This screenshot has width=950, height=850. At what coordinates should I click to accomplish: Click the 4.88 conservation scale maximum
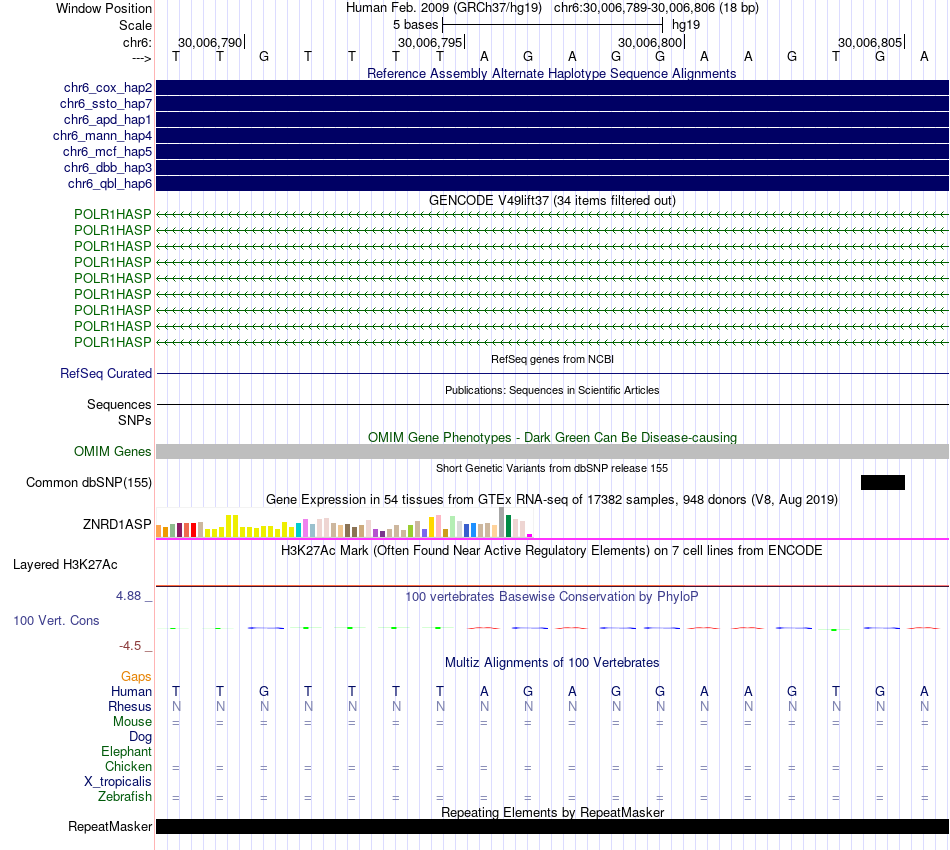128,596
